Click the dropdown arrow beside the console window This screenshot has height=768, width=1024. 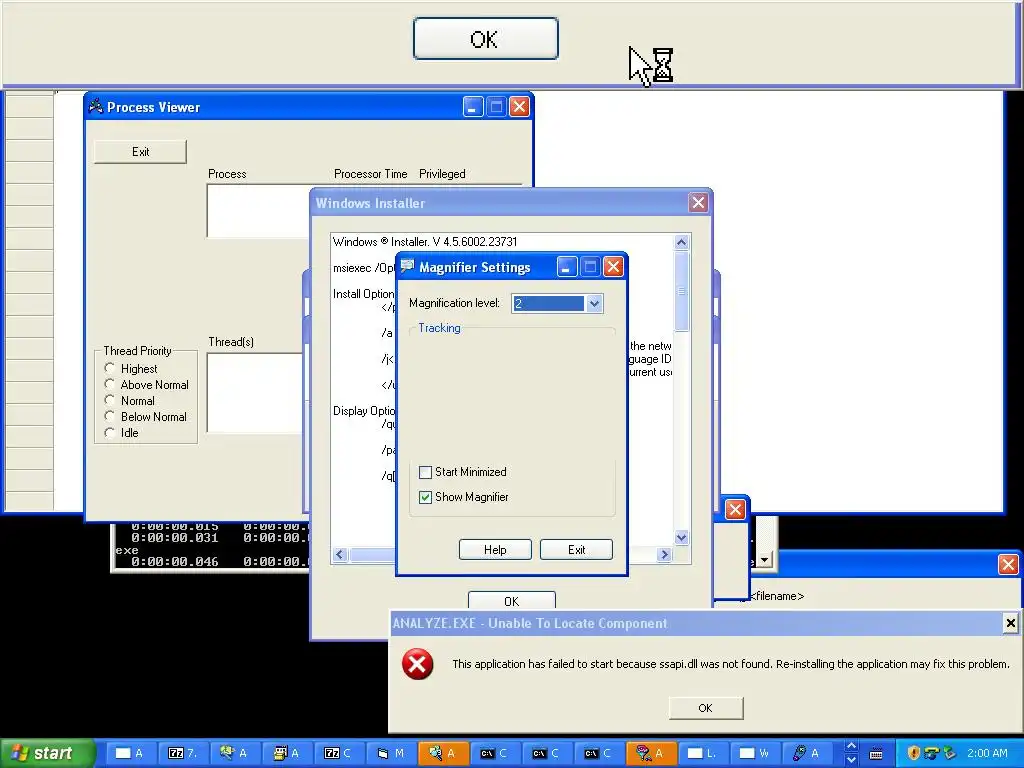point(764,560)
